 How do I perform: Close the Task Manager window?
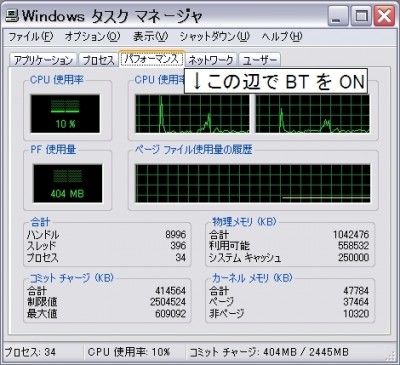[x=384, y=16]
